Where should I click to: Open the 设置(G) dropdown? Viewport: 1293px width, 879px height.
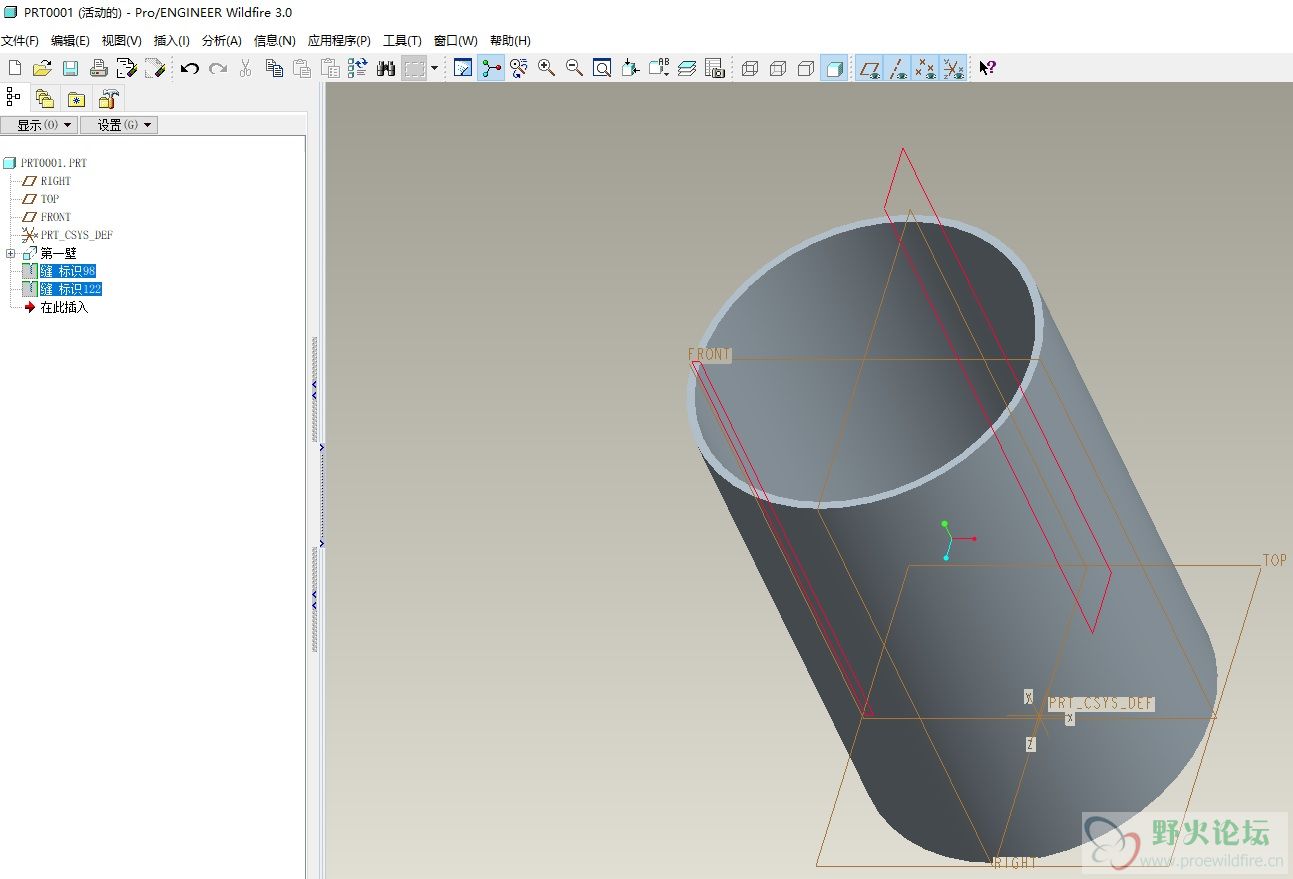click(x=119, y=125)
